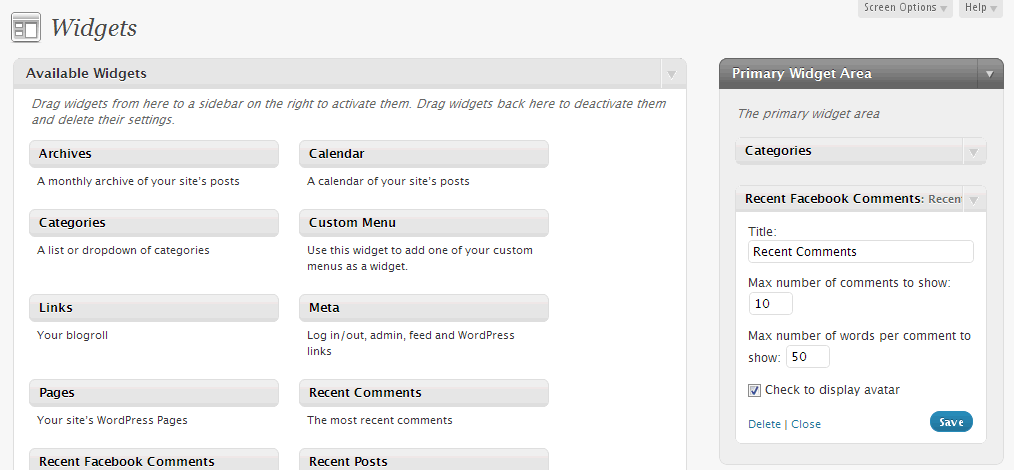Select the Archives available widget
The width and height of the screenshot is (1014, 470).
[153, 154]
